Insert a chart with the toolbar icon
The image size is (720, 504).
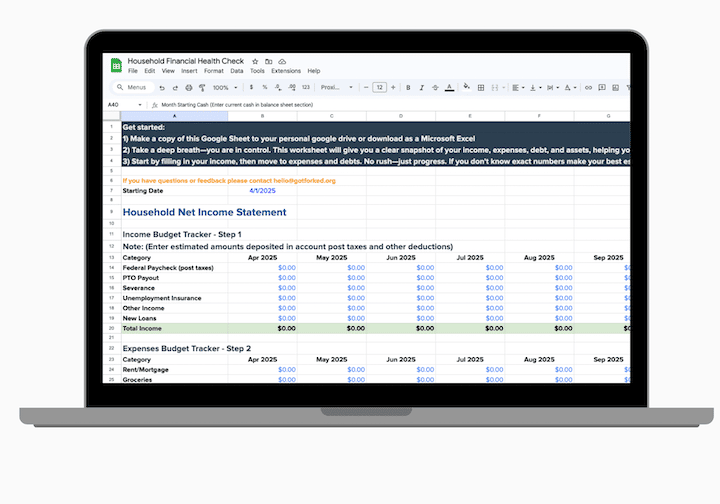coord(615,88)
